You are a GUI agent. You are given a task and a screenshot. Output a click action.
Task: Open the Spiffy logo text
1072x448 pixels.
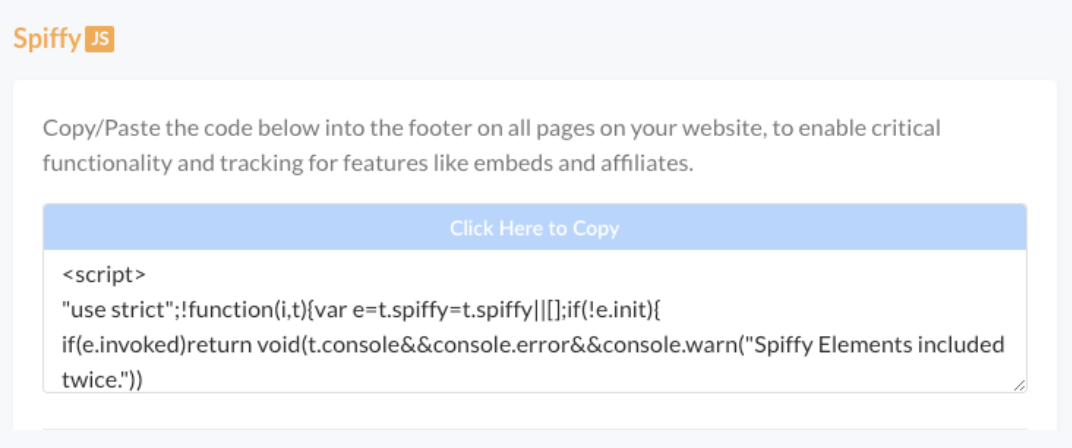click(47, 40)
